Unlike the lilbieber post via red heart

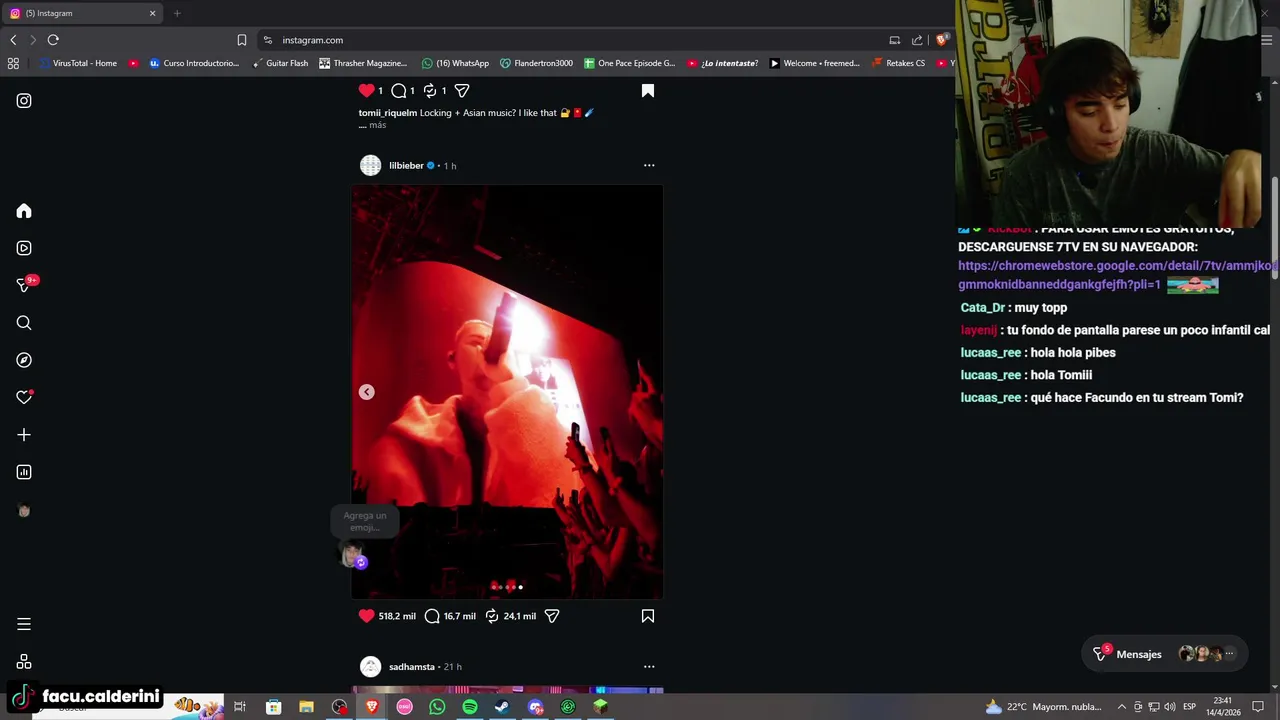367,616
